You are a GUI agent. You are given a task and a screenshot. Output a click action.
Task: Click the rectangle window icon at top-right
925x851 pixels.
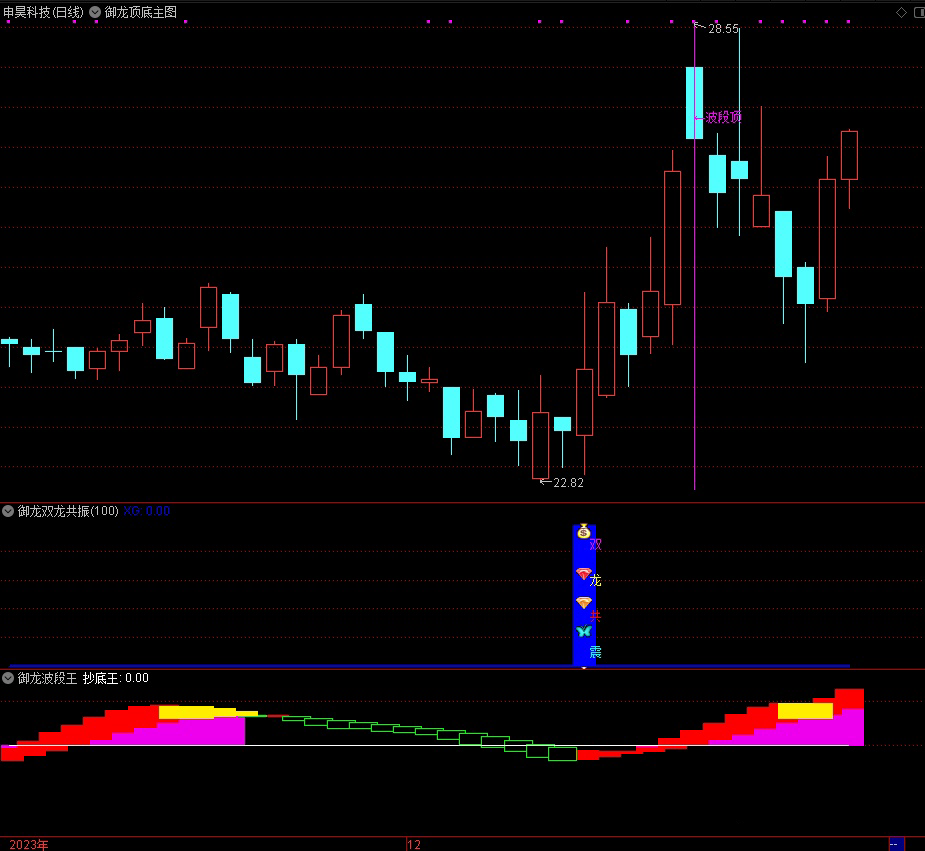click(918, 12)
